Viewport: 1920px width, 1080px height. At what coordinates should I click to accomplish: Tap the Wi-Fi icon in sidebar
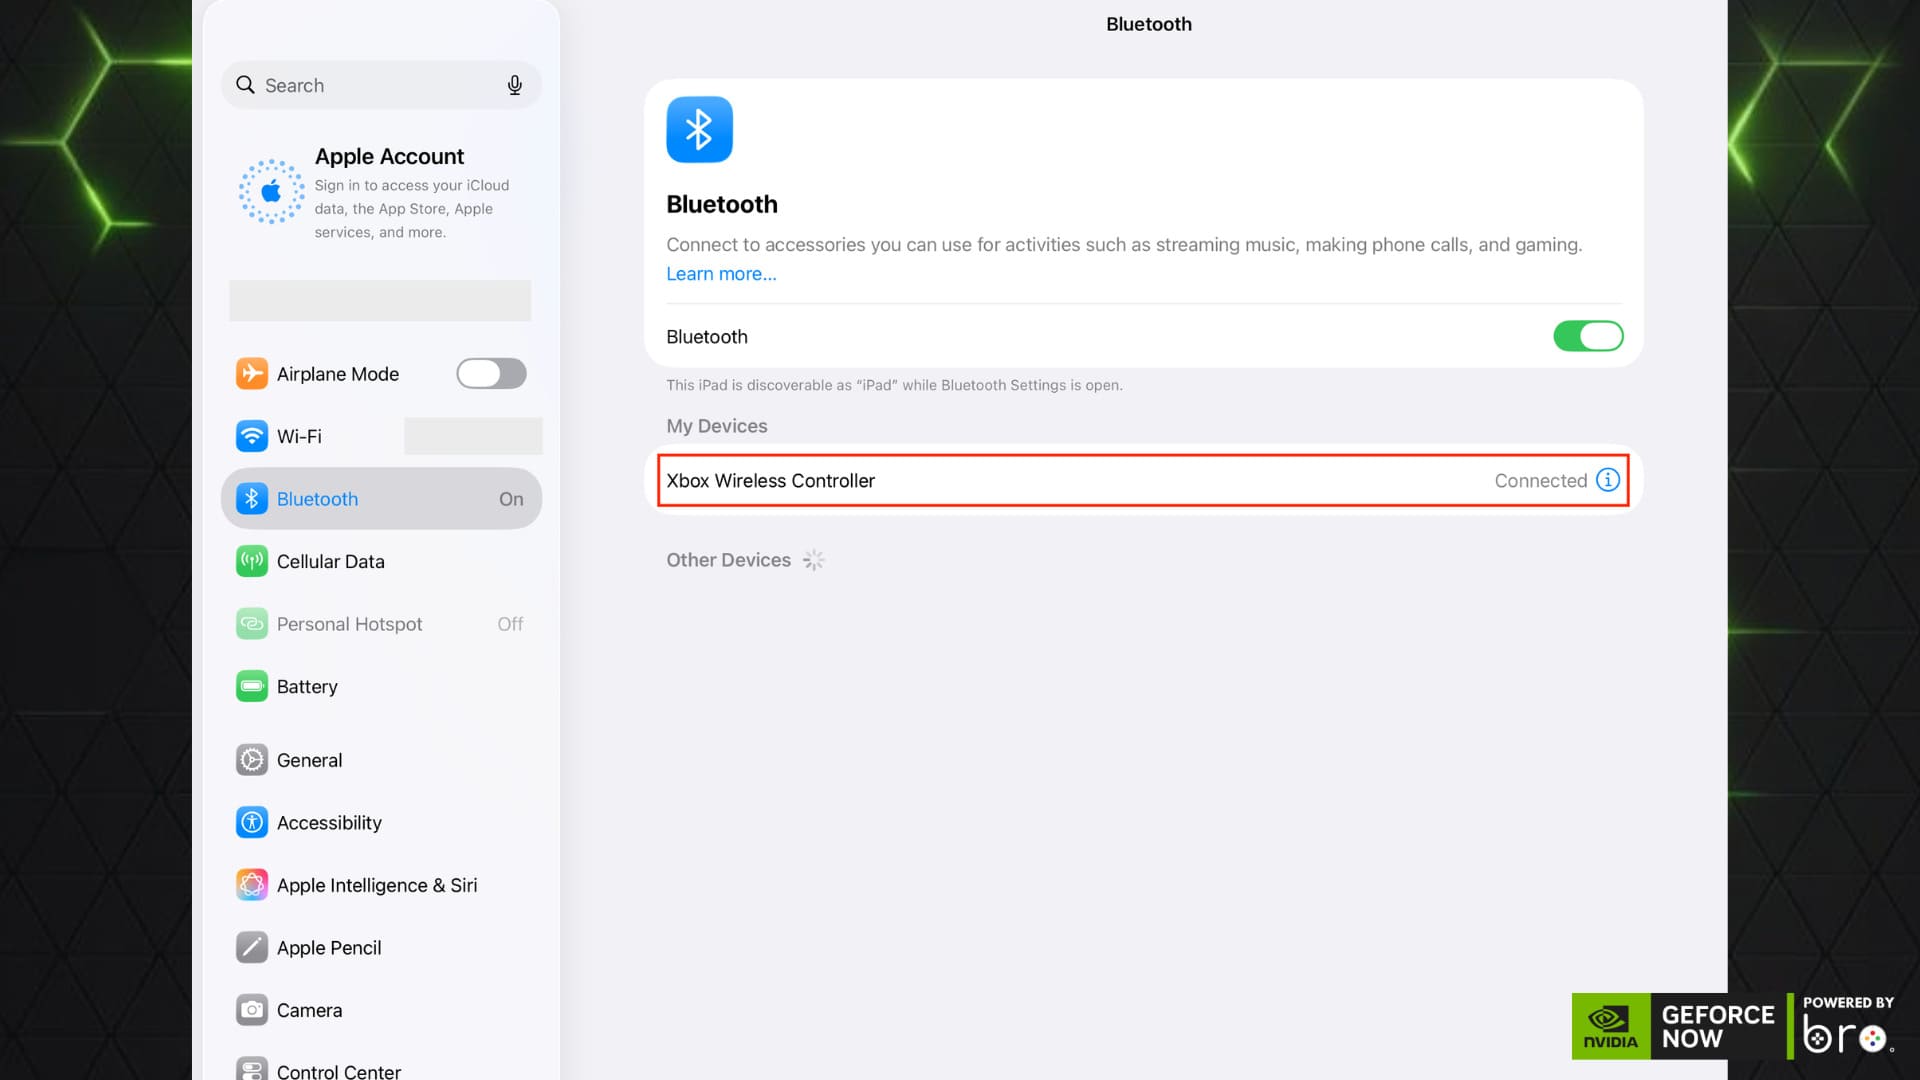coord(252,436)
